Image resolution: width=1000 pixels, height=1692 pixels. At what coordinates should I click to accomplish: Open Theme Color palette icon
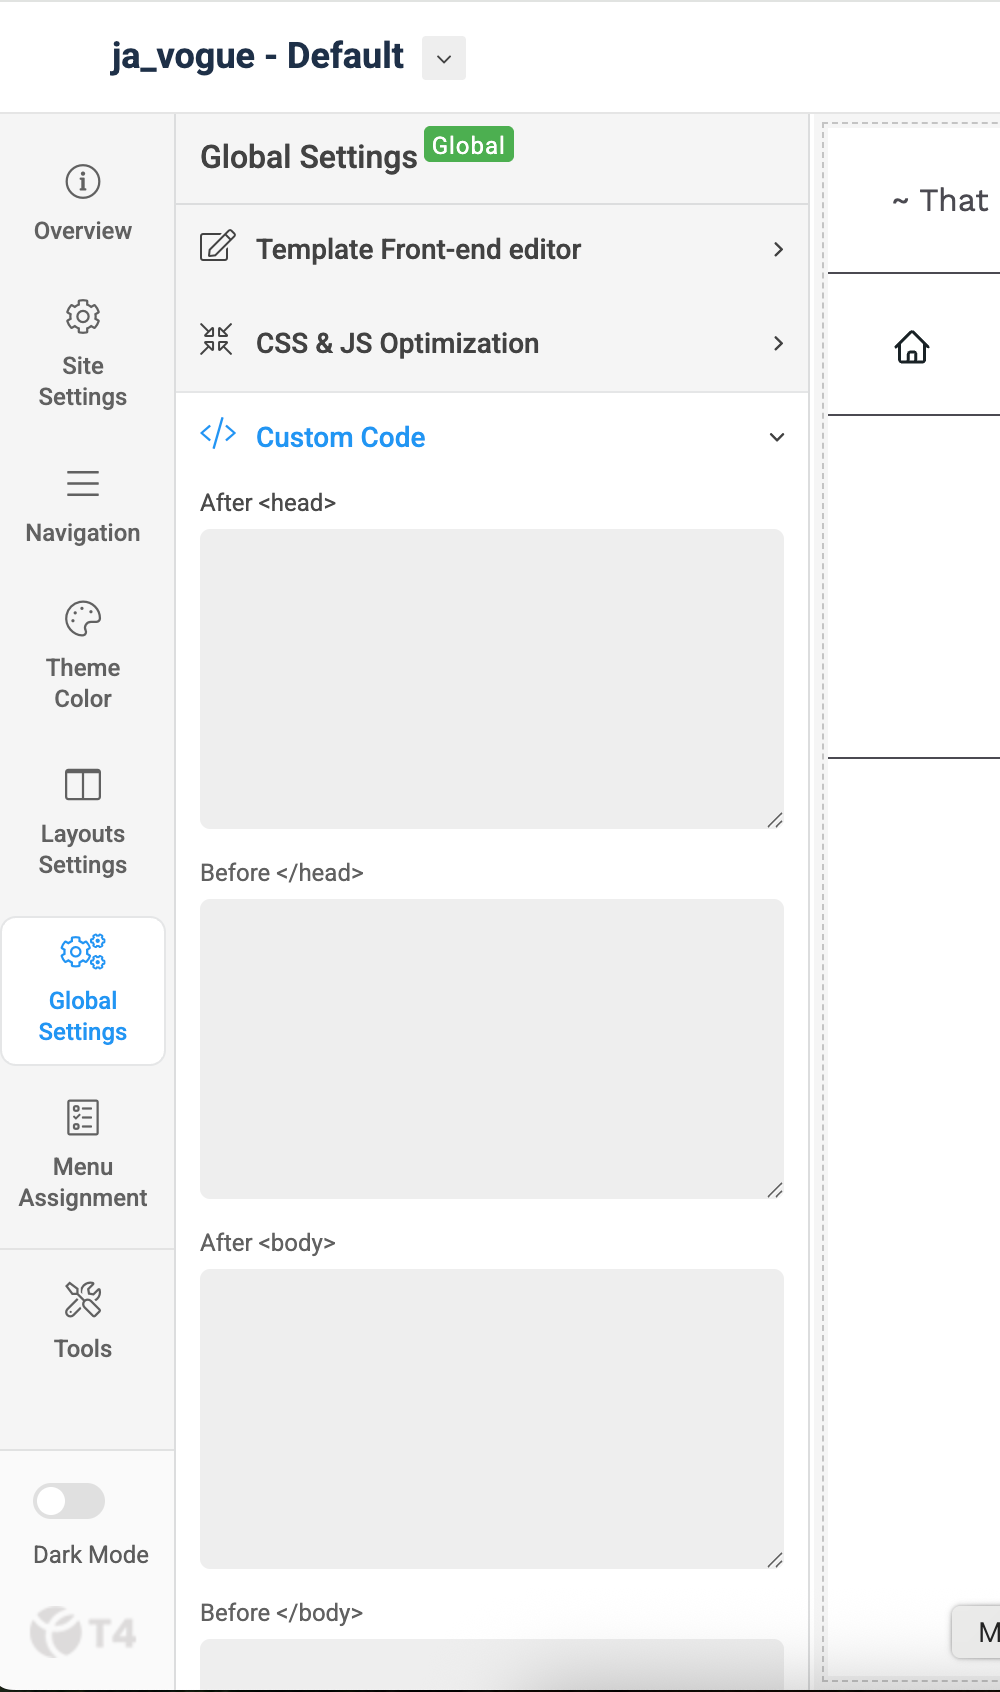[x=83, y=619]
